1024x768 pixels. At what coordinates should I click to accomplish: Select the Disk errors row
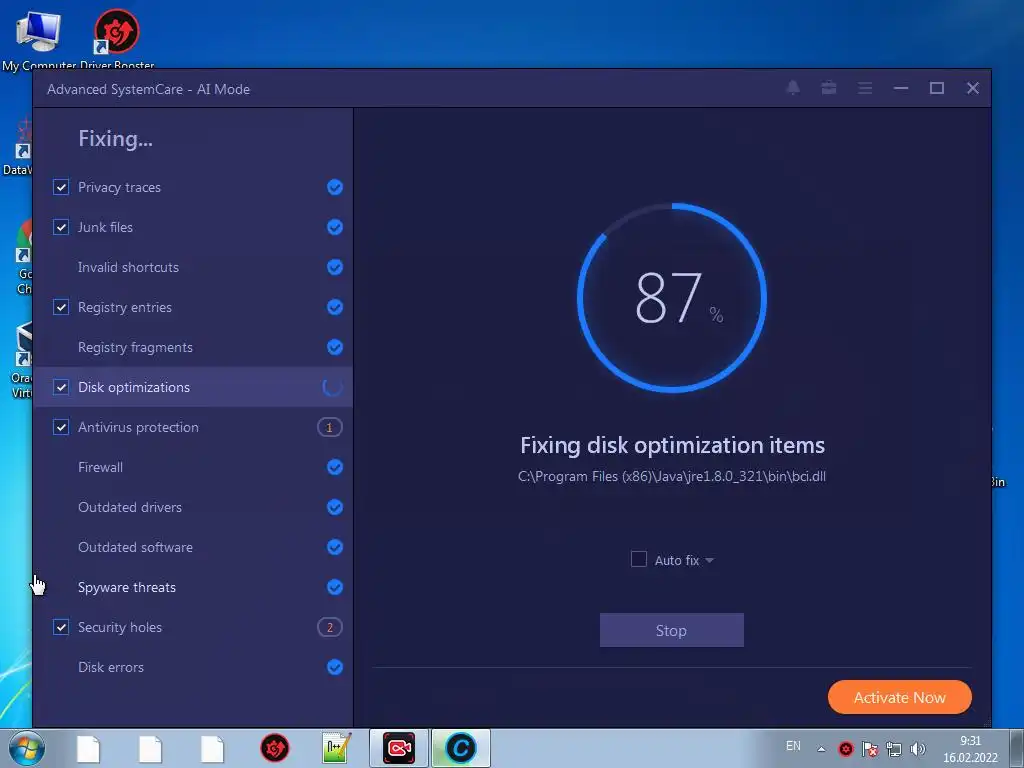(x=193, y=667)
